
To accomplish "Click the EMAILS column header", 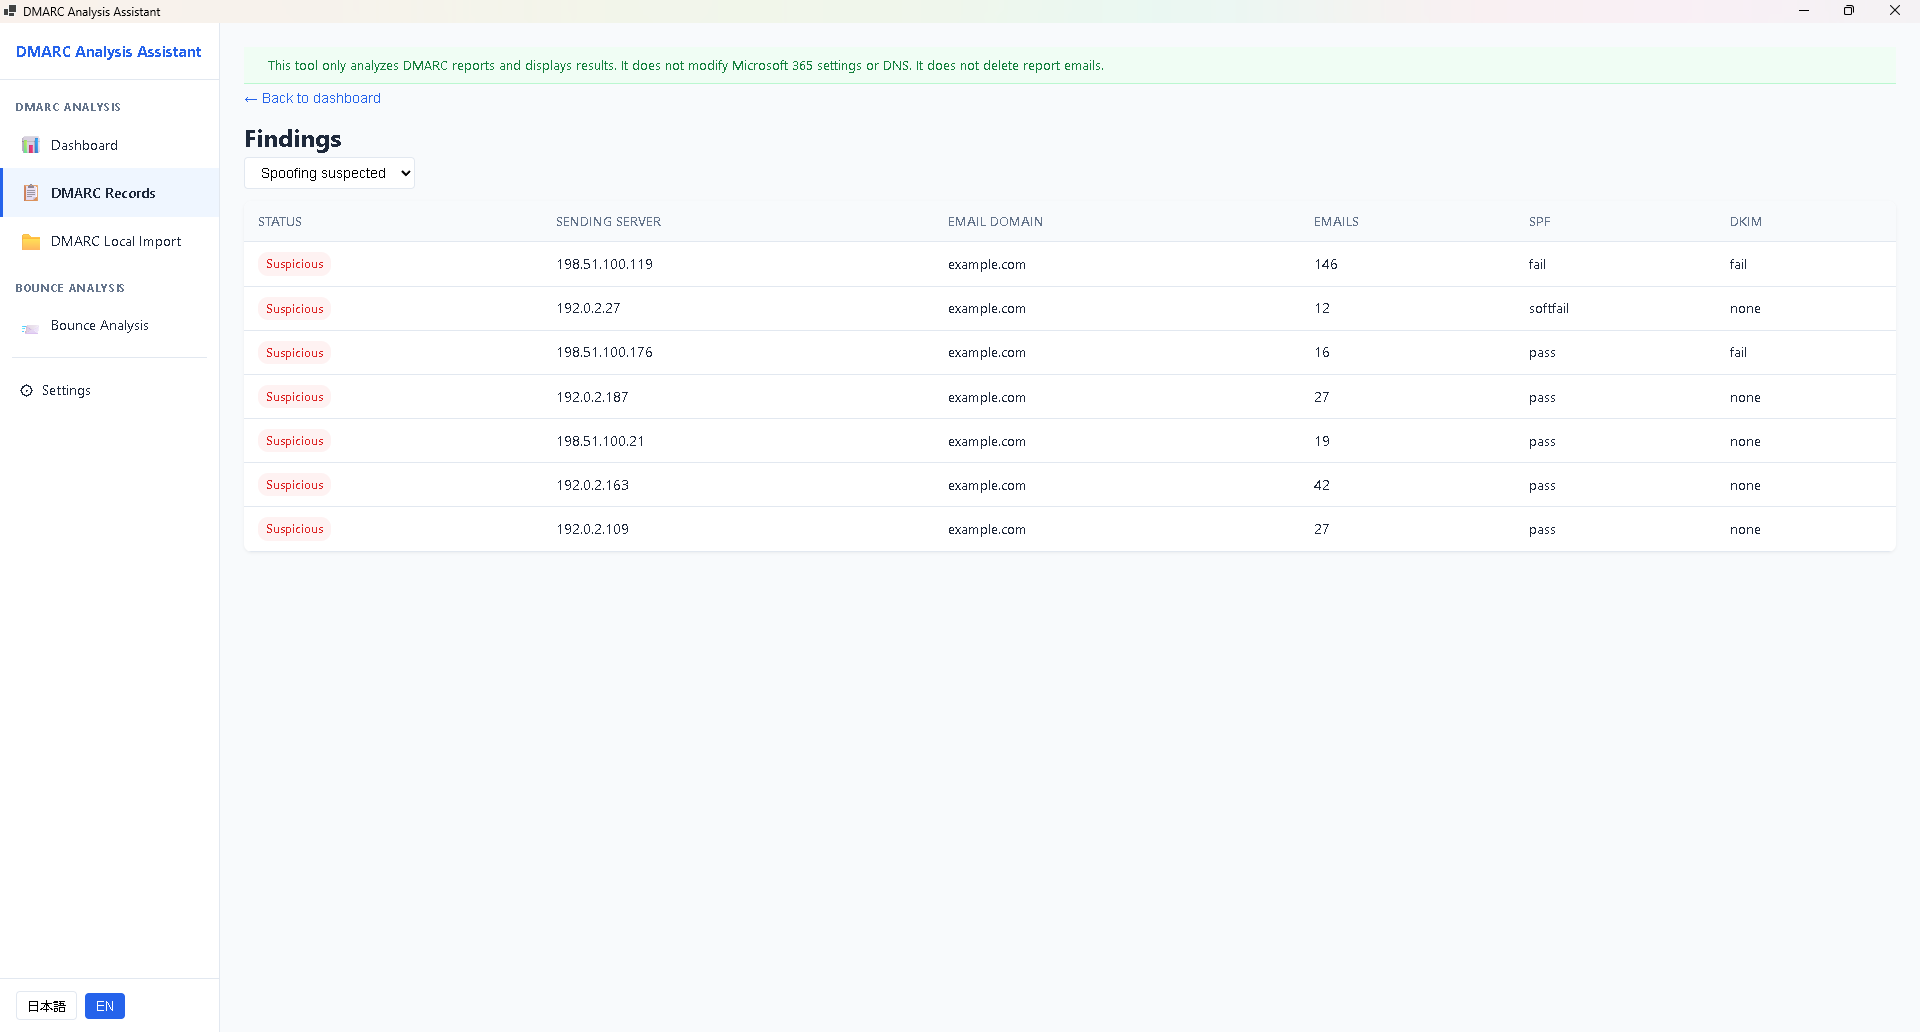I will click(x=1336, y=222).
